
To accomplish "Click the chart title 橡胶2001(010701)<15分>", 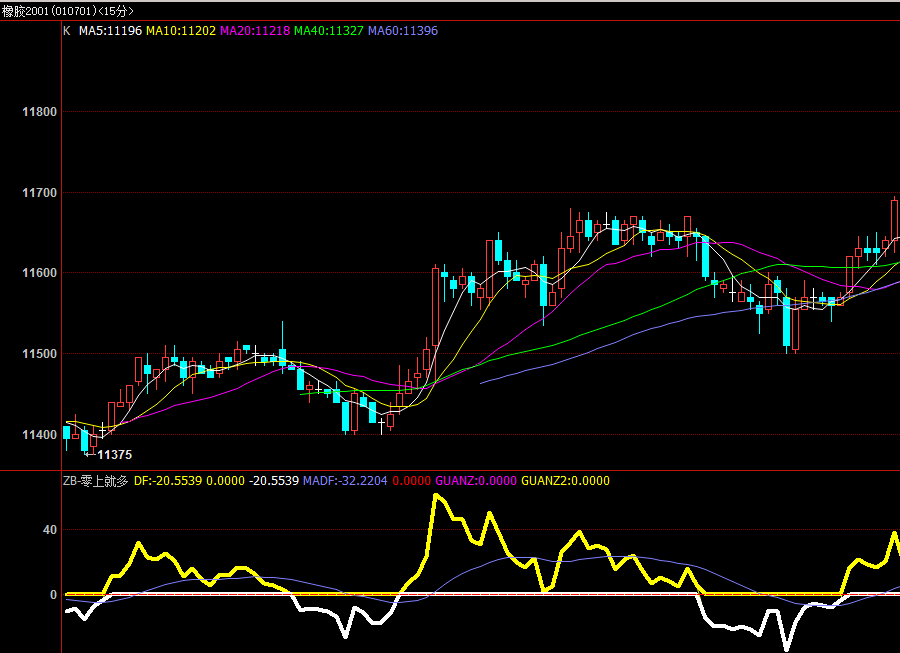I will (x=68, y=11).
